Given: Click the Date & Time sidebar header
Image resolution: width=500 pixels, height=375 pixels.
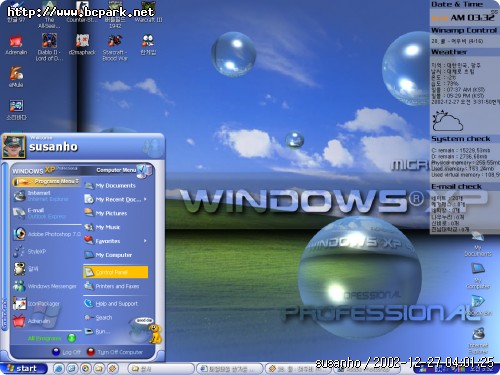Looking at the screenshot, I should (x=457, y=5).
